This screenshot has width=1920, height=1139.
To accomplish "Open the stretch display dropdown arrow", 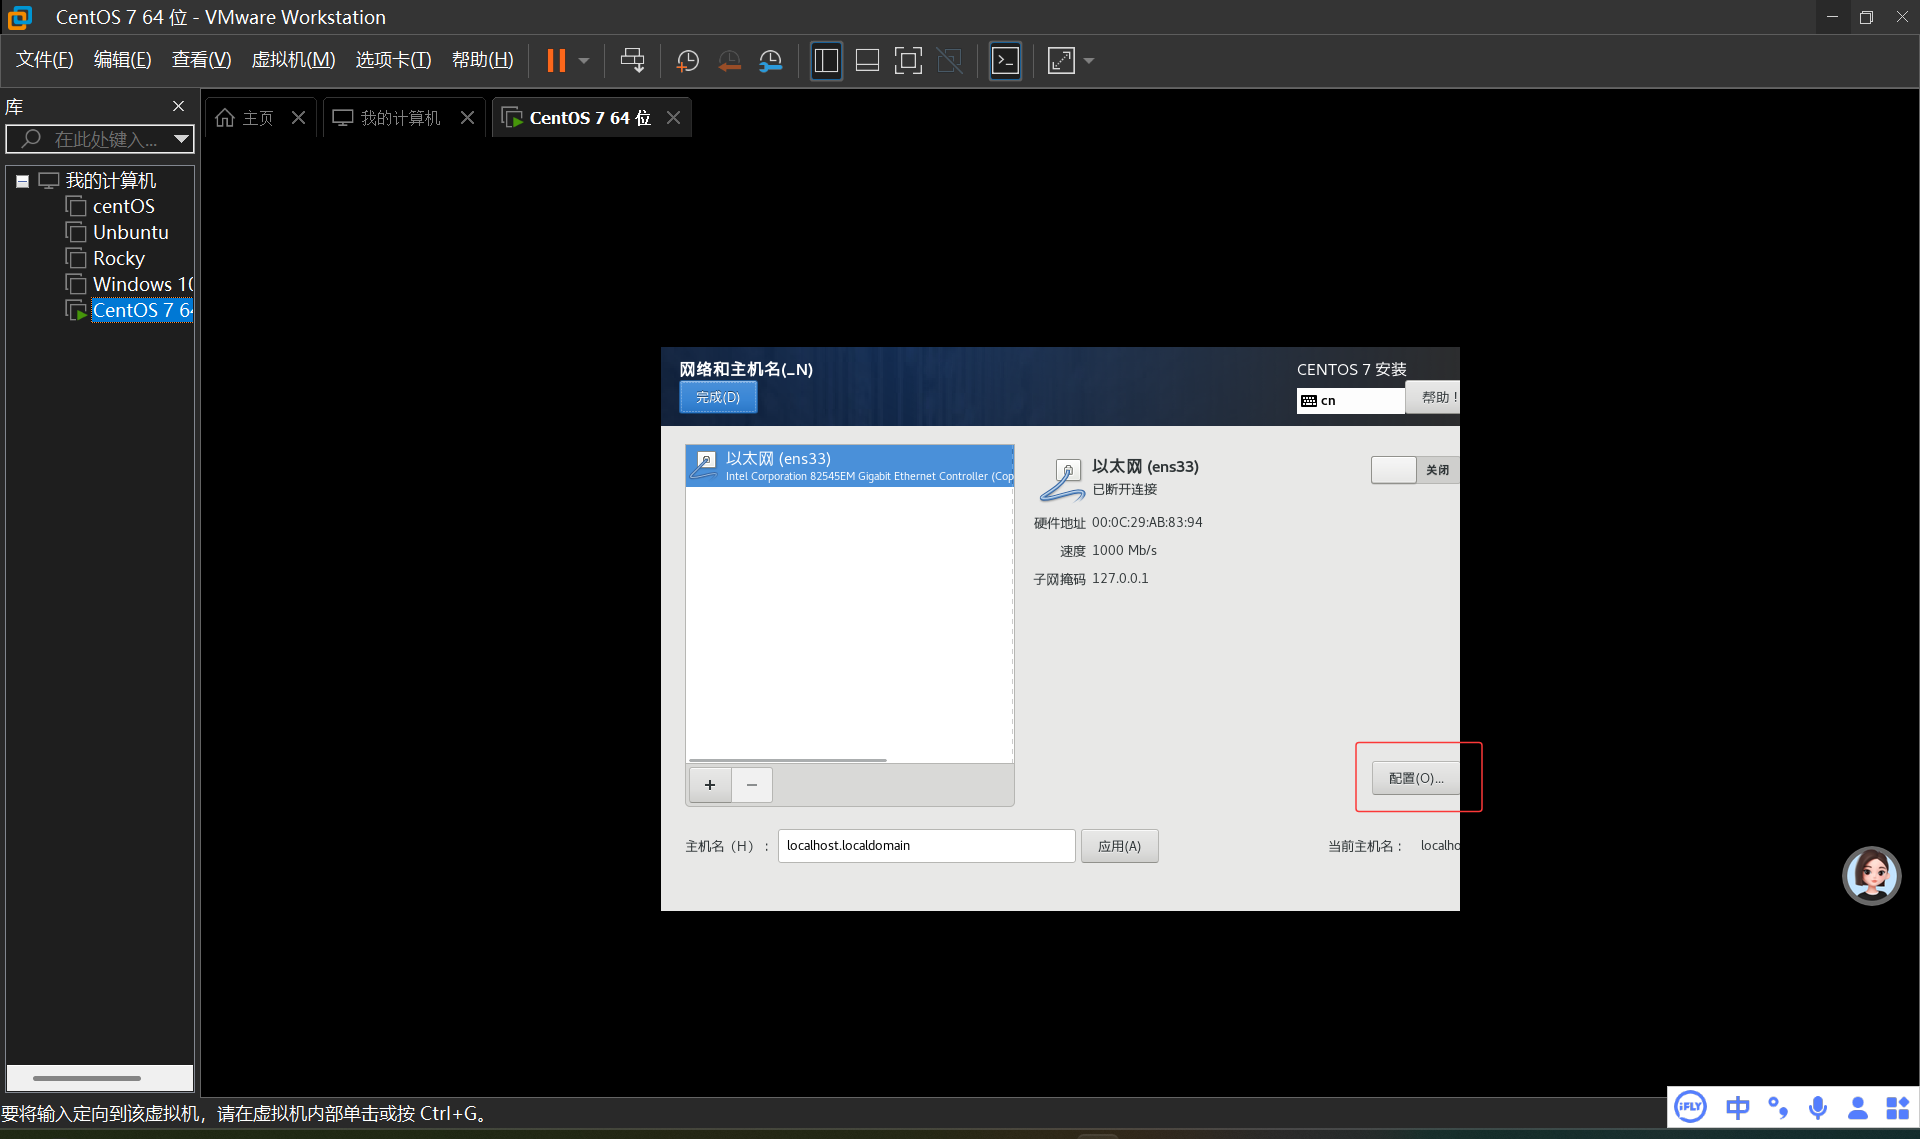I will pyautogui.click(x=1089, y=61).
